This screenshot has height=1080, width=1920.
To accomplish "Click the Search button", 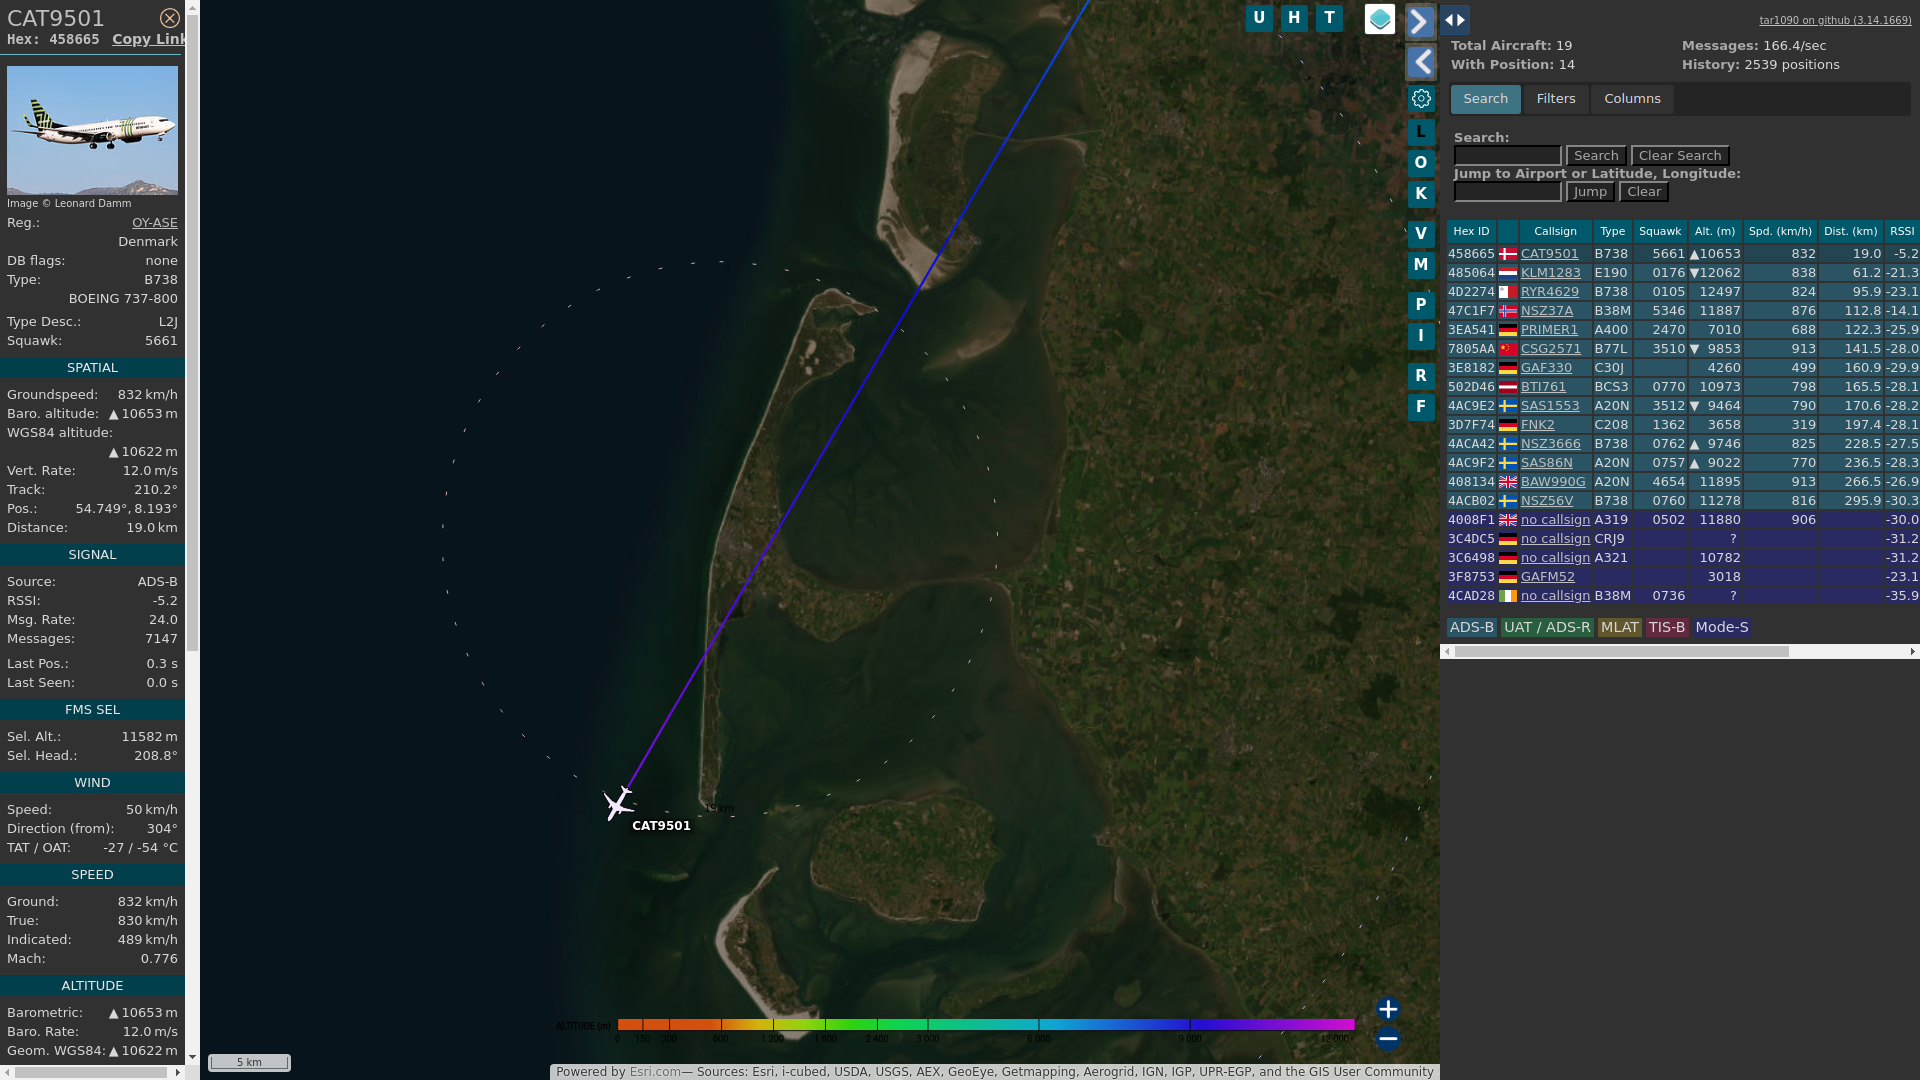I will coord(1596,156).
